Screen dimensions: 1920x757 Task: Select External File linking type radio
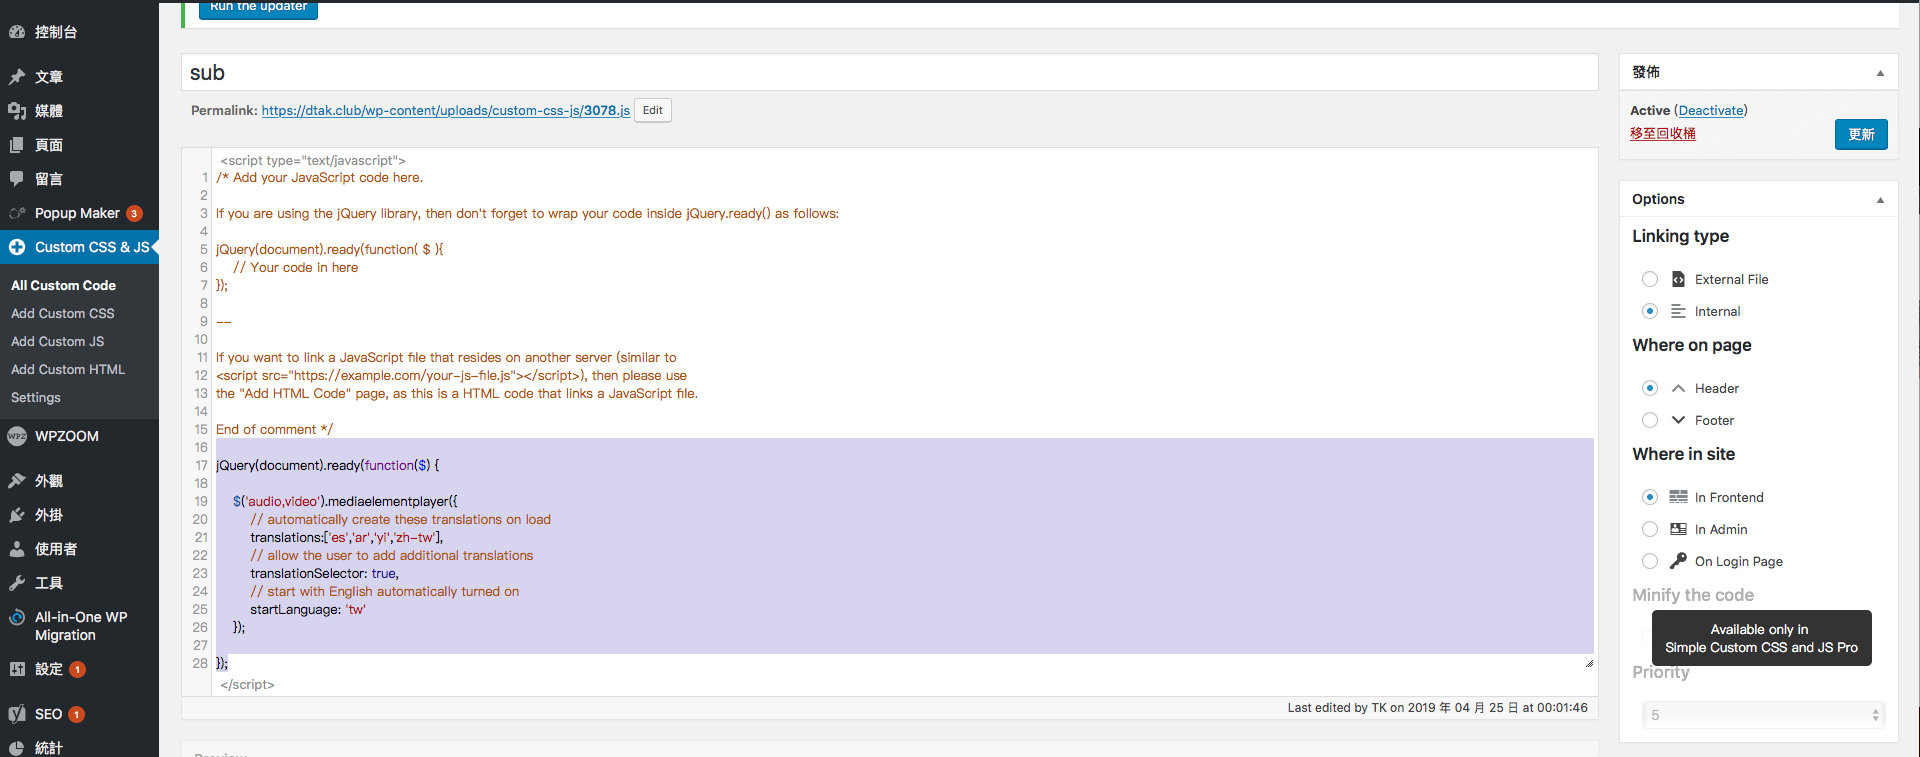pos(1650,279)
